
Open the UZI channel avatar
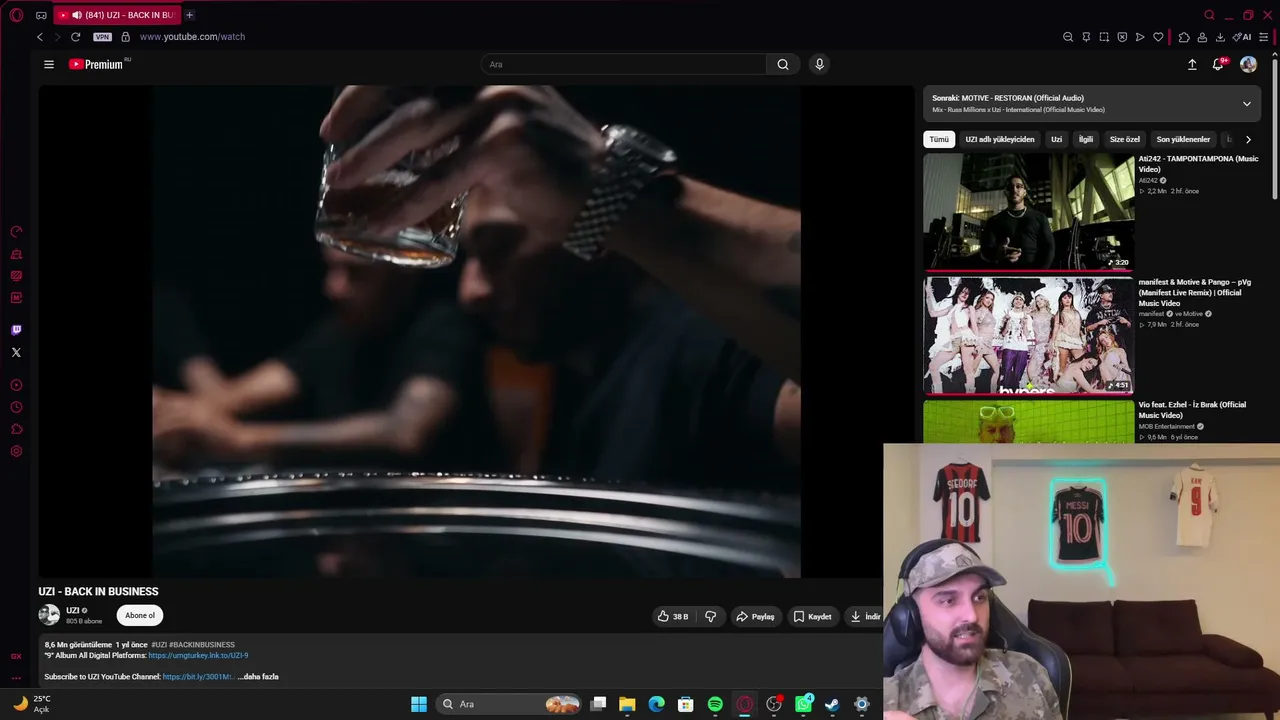click(49, 615)
